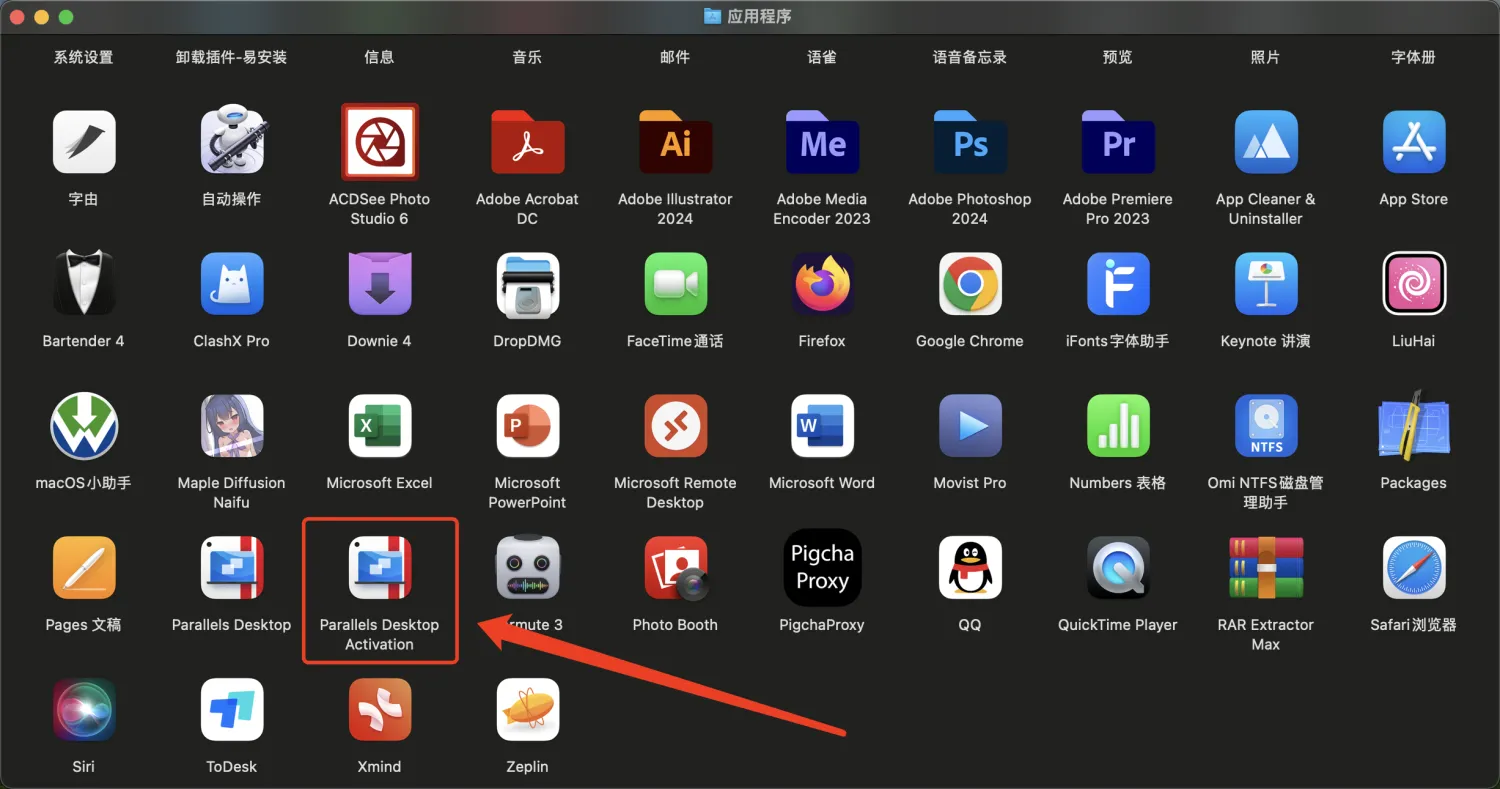Image resolution: width=1500 pixels, height=789 pixels.
Task: Click the 语雀 app label
Action: tap(822, 57)
